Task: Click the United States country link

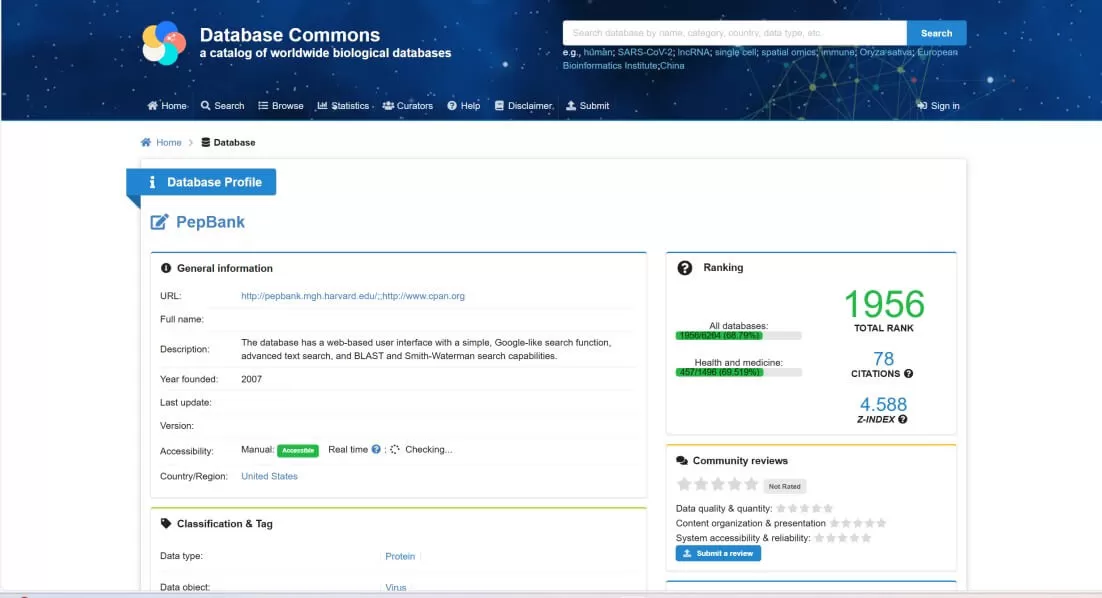Action: pos(269,476)
